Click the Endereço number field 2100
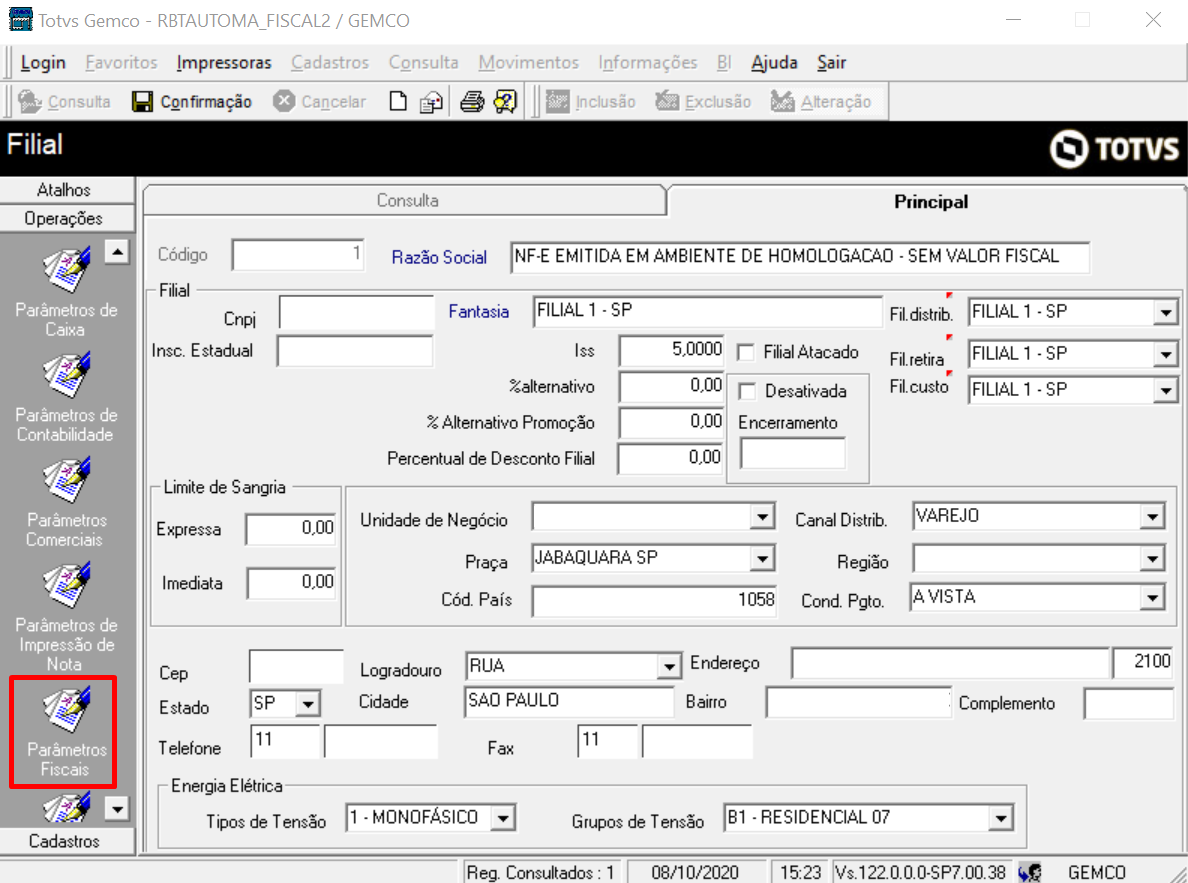The height and width of the screenshot is (883, 1188). click(1143, 662)
